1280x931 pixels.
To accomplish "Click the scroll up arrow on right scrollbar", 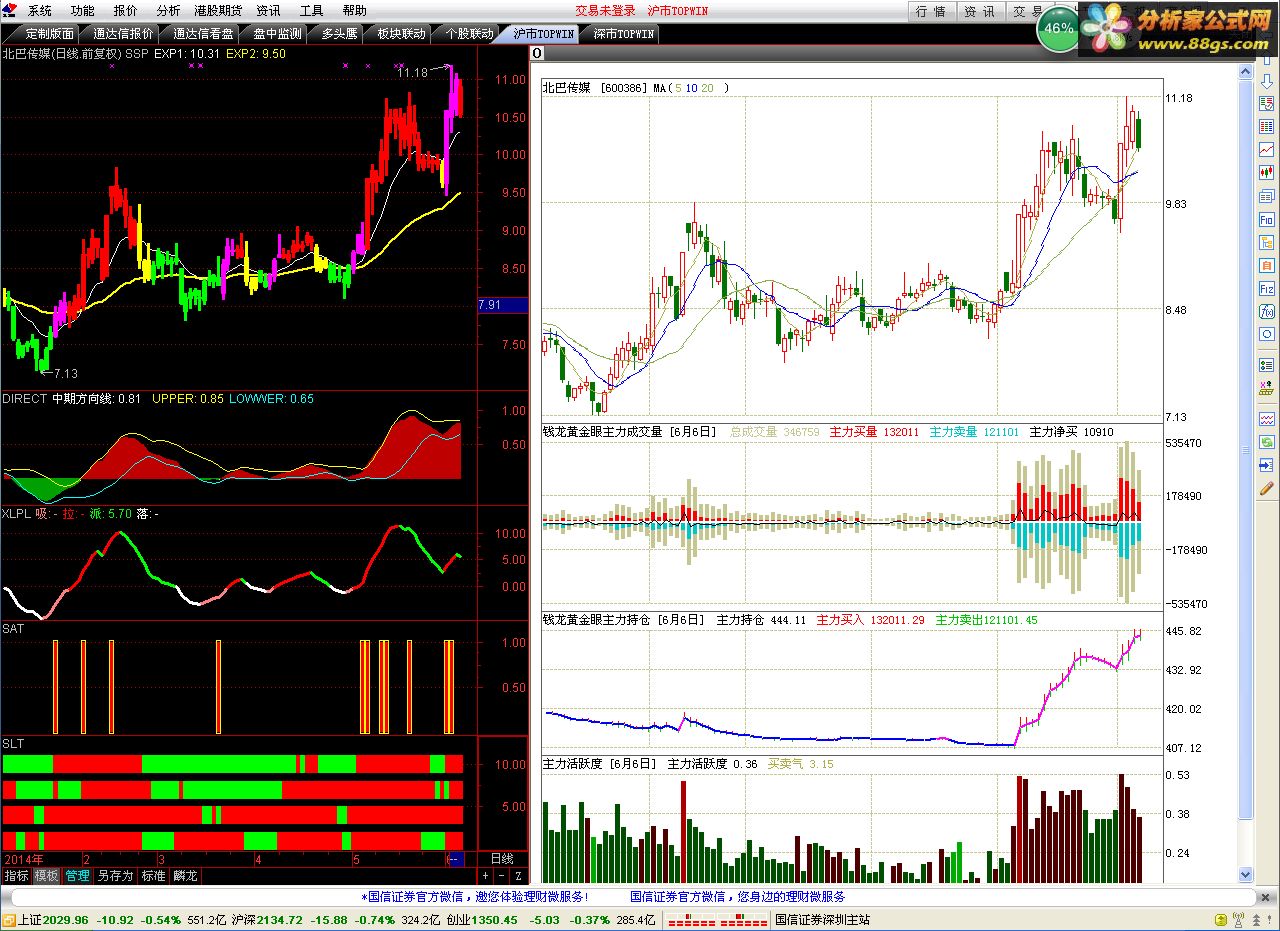I will [x=1245, y=73].
